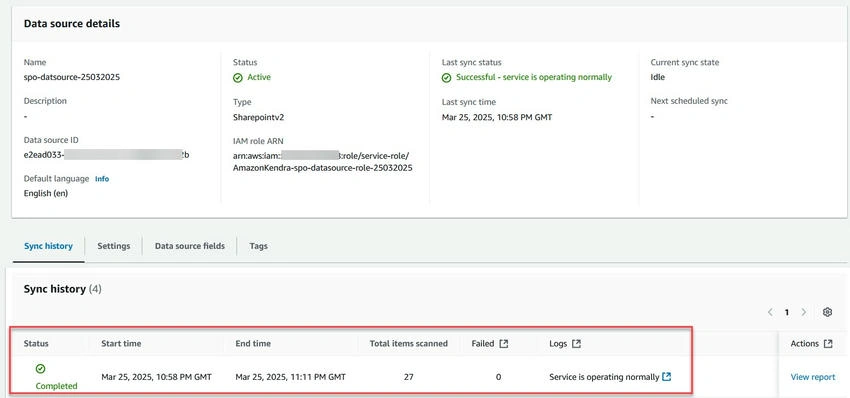Click the Successful sync status check icon
Viewport: 850px width, 398px height.
pyautogui.click(x=446, y=78)
